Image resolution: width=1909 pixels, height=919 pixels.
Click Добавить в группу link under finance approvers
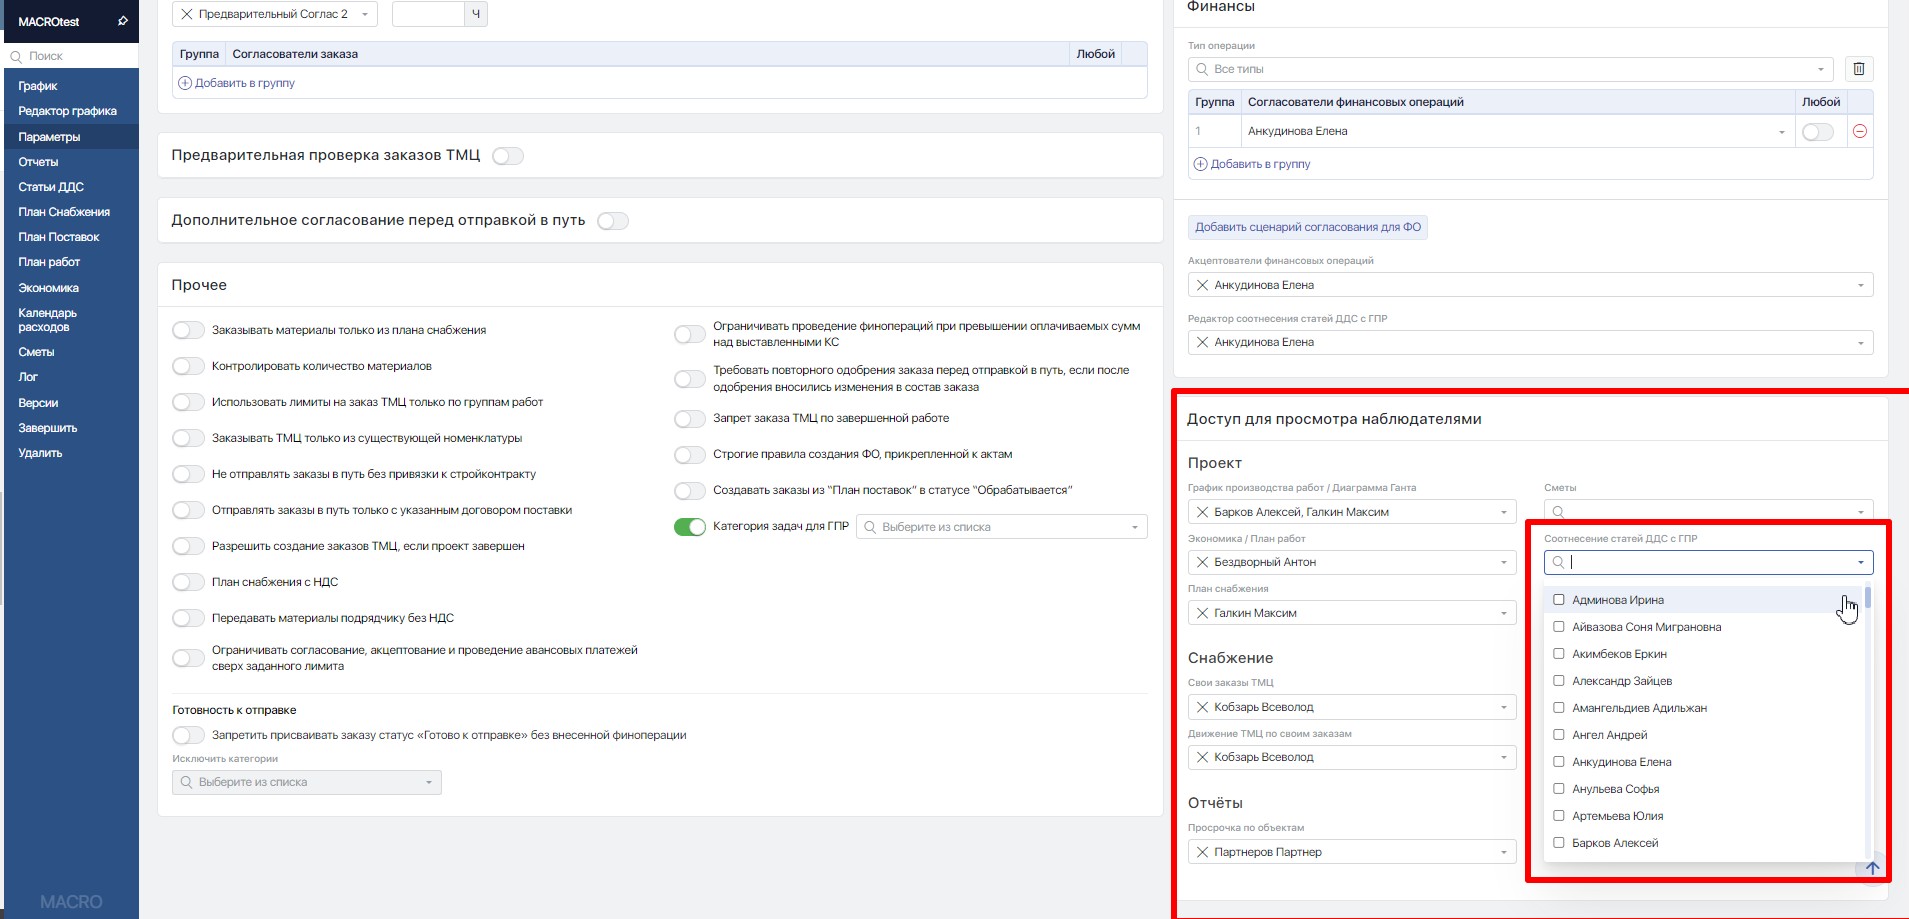pyautogui.click(x=1259, y=164)
